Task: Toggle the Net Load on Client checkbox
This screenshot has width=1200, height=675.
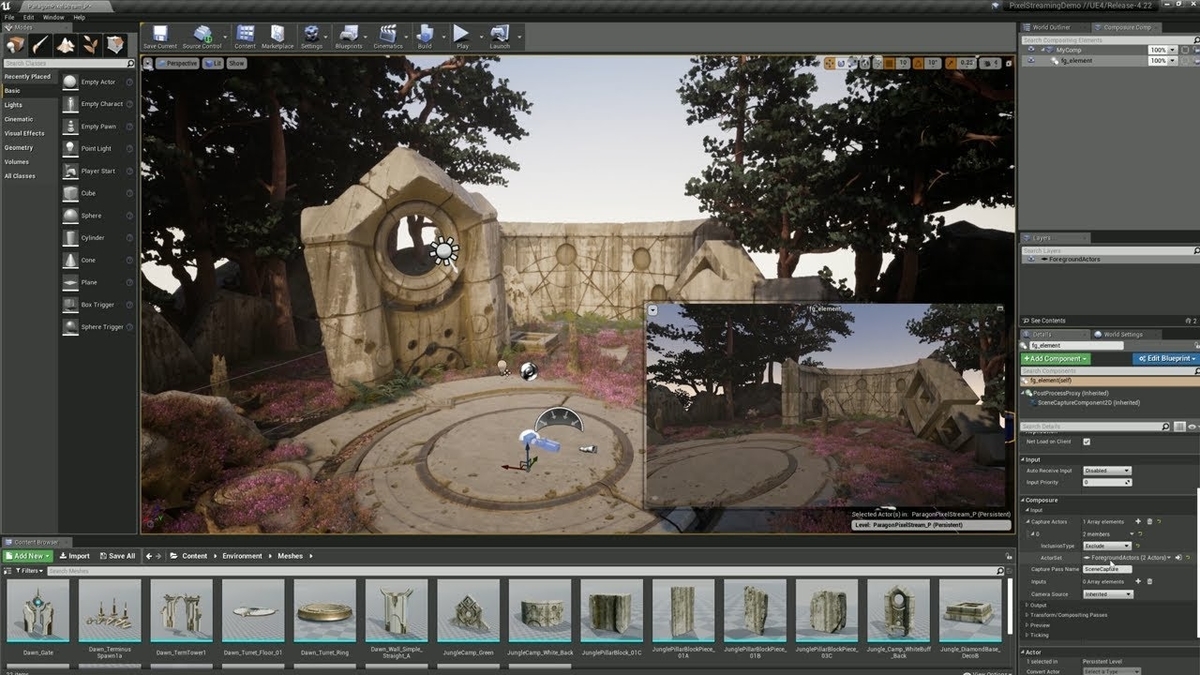Action: (x=1086, y=441)
